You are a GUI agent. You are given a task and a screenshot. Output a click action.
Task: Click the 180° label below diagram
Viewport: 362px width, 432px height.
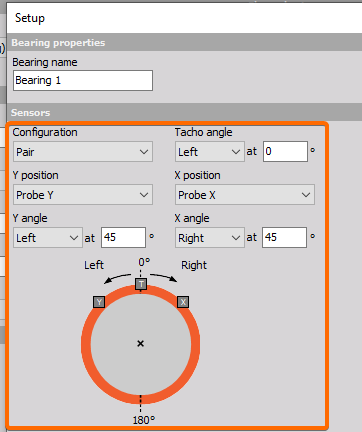pos(144,420)
